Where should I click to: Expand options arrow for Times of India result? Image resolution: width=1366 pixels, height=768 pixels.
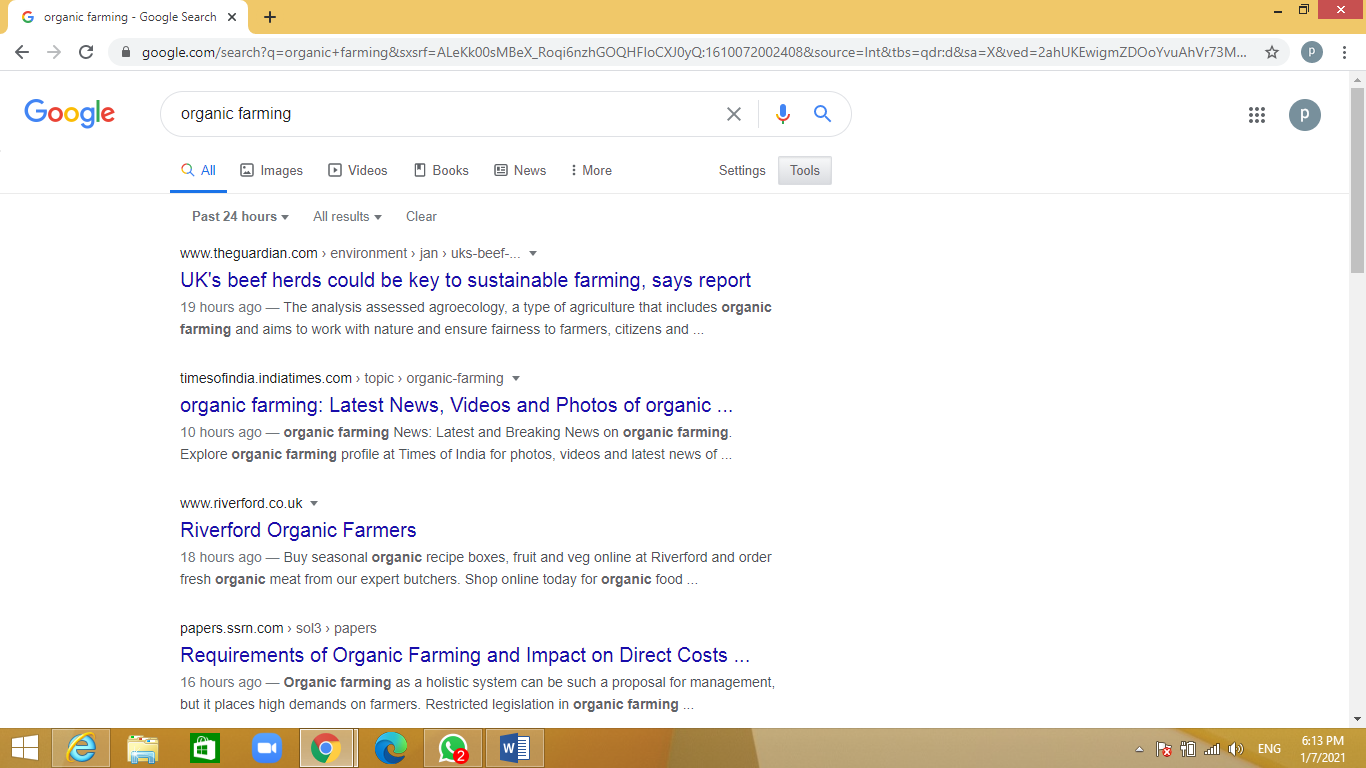pyautogui.click(x=516, y=378)
